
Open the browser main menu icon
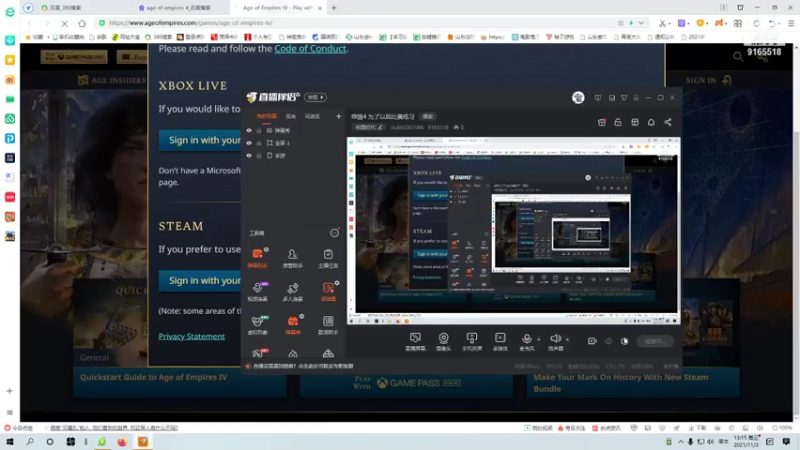tap(791, 23)
